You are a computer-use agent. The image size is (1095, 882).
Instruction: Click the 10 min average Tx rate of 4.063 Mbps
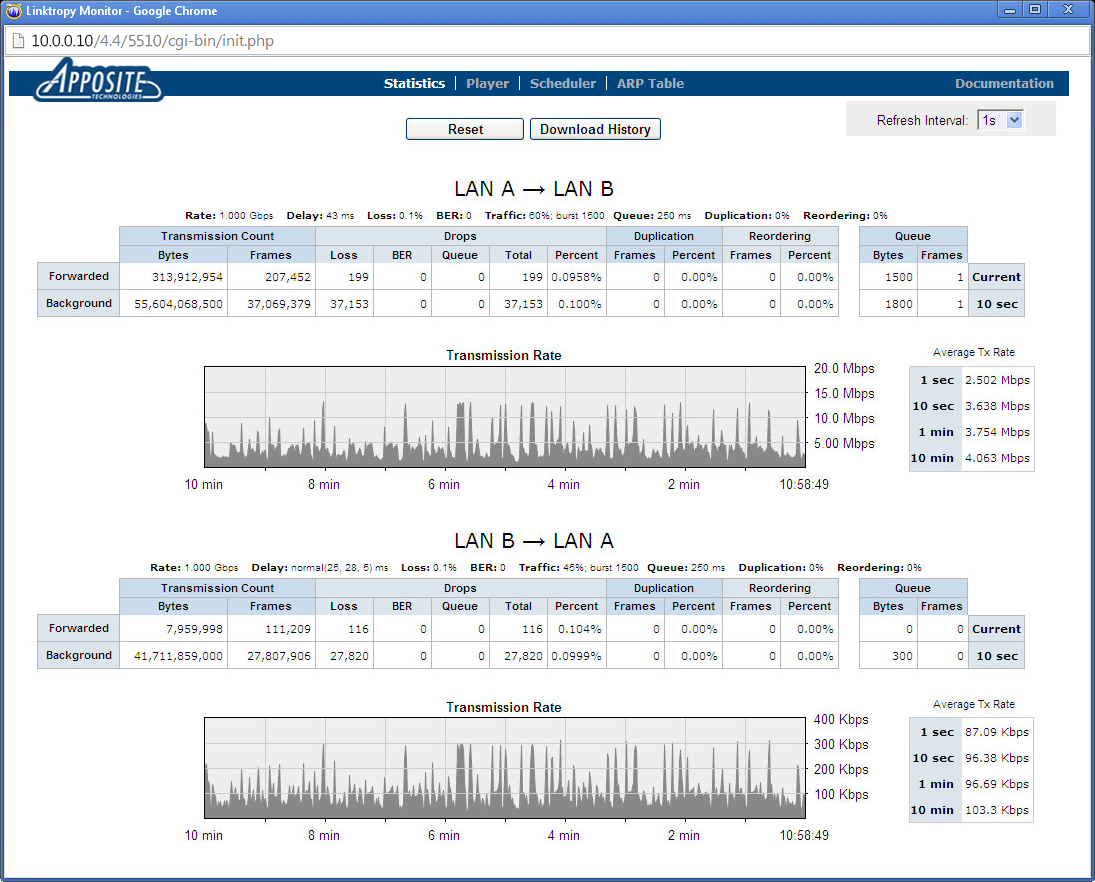click(995, 458)
